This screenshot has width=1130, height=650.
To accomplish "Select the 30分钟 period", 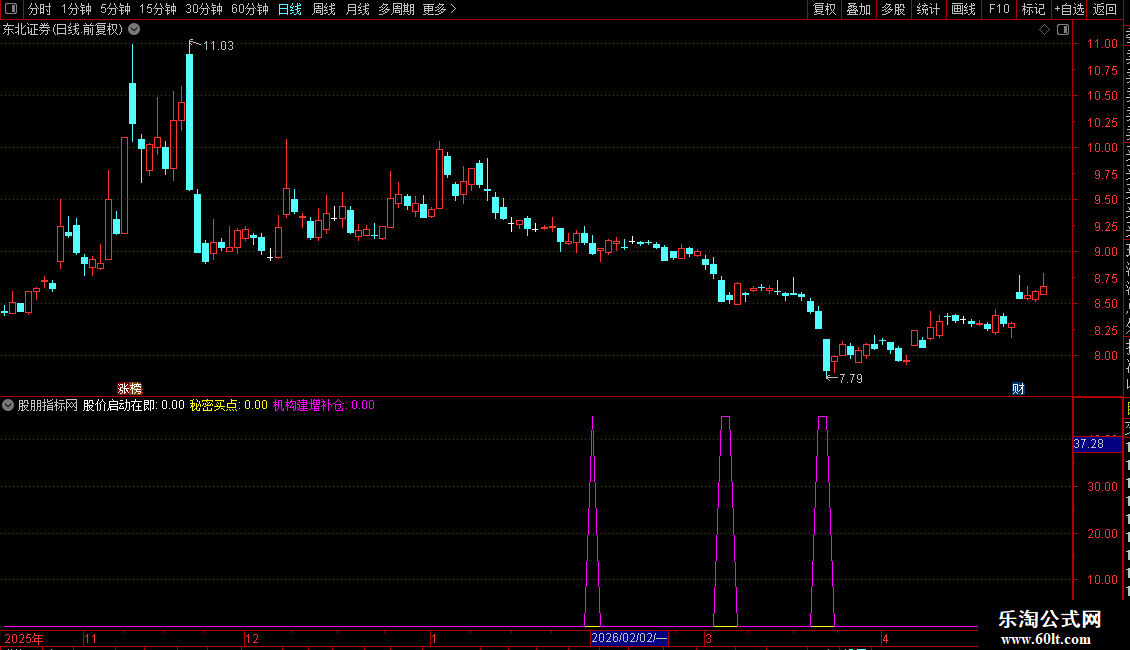I will [x=203, y=9].
